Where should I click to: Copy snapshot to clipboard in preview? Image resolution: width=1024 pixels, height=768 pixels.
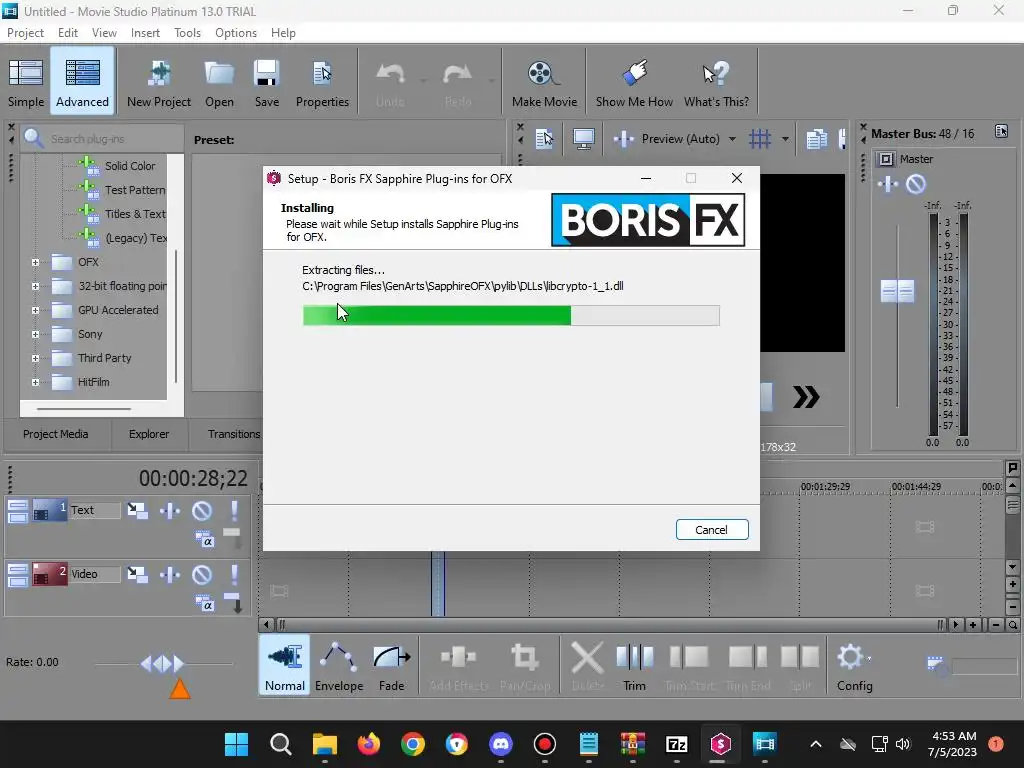tap(816, 138)
